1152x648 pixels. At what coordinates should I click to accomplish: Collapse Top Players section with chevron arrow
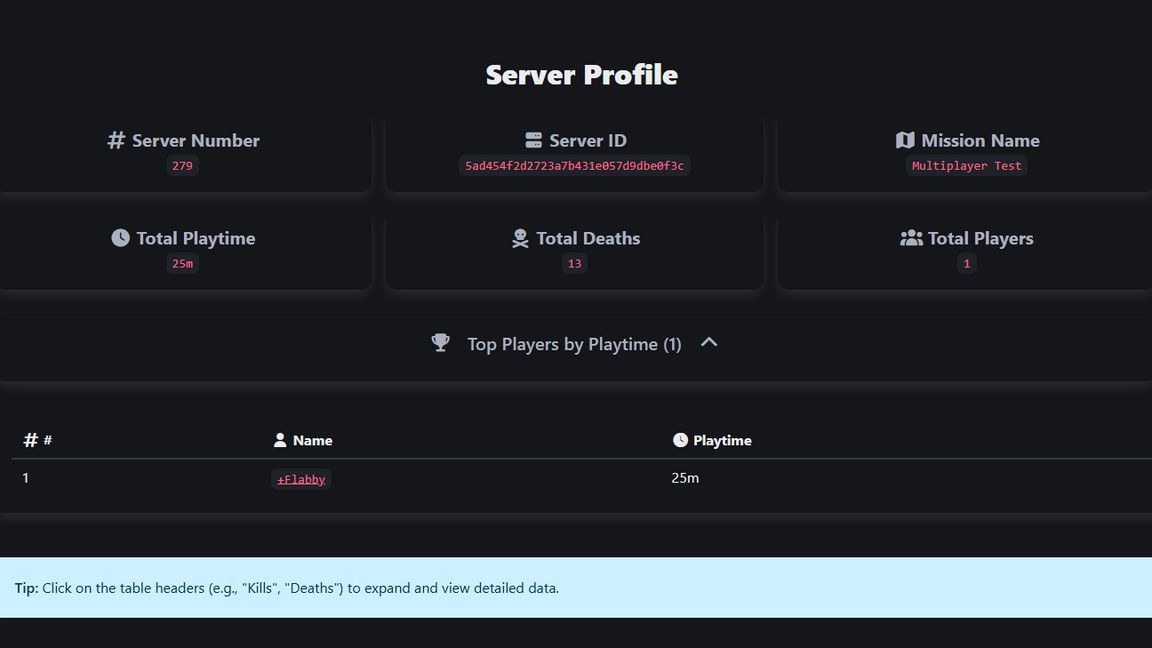coord(709,343)
